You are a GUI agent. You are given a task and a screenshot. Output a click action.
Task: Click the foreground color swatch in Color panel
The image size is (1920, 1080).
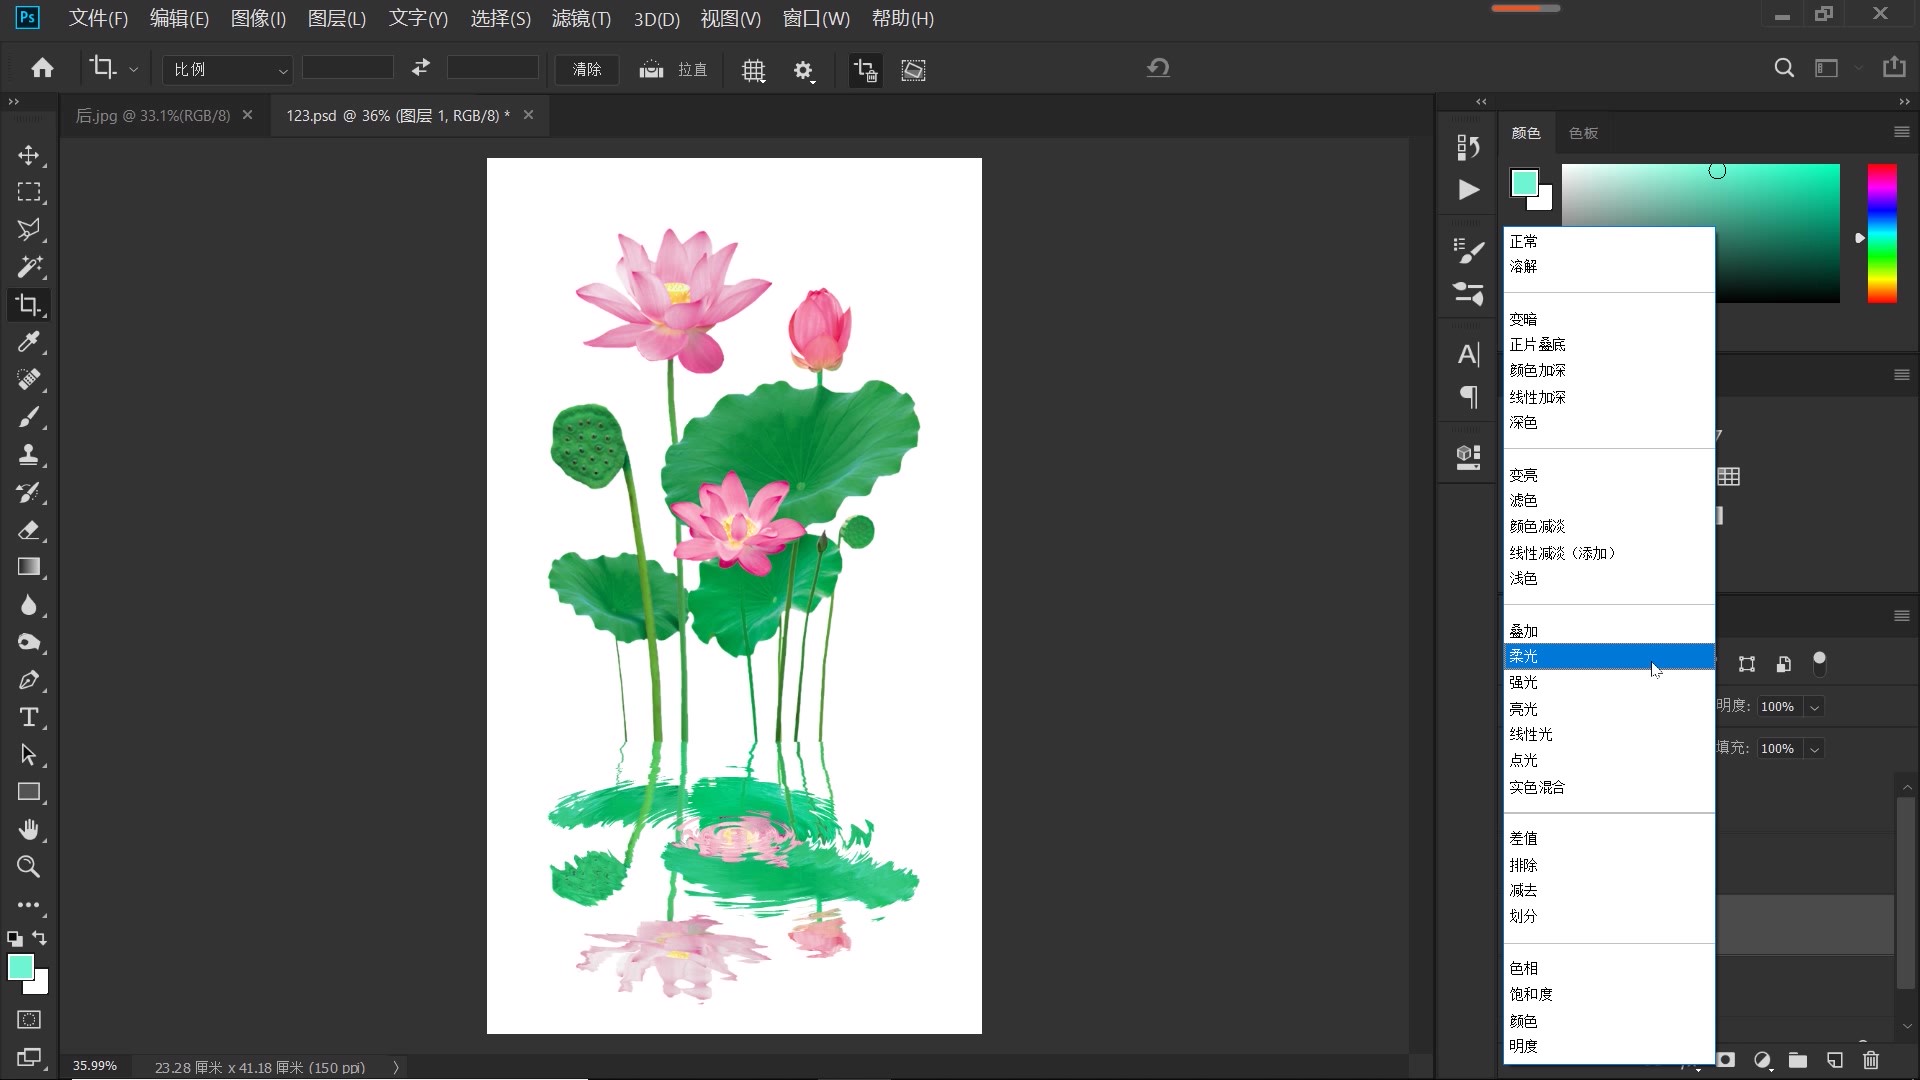pyautogui.click(x=1524, y=183)
